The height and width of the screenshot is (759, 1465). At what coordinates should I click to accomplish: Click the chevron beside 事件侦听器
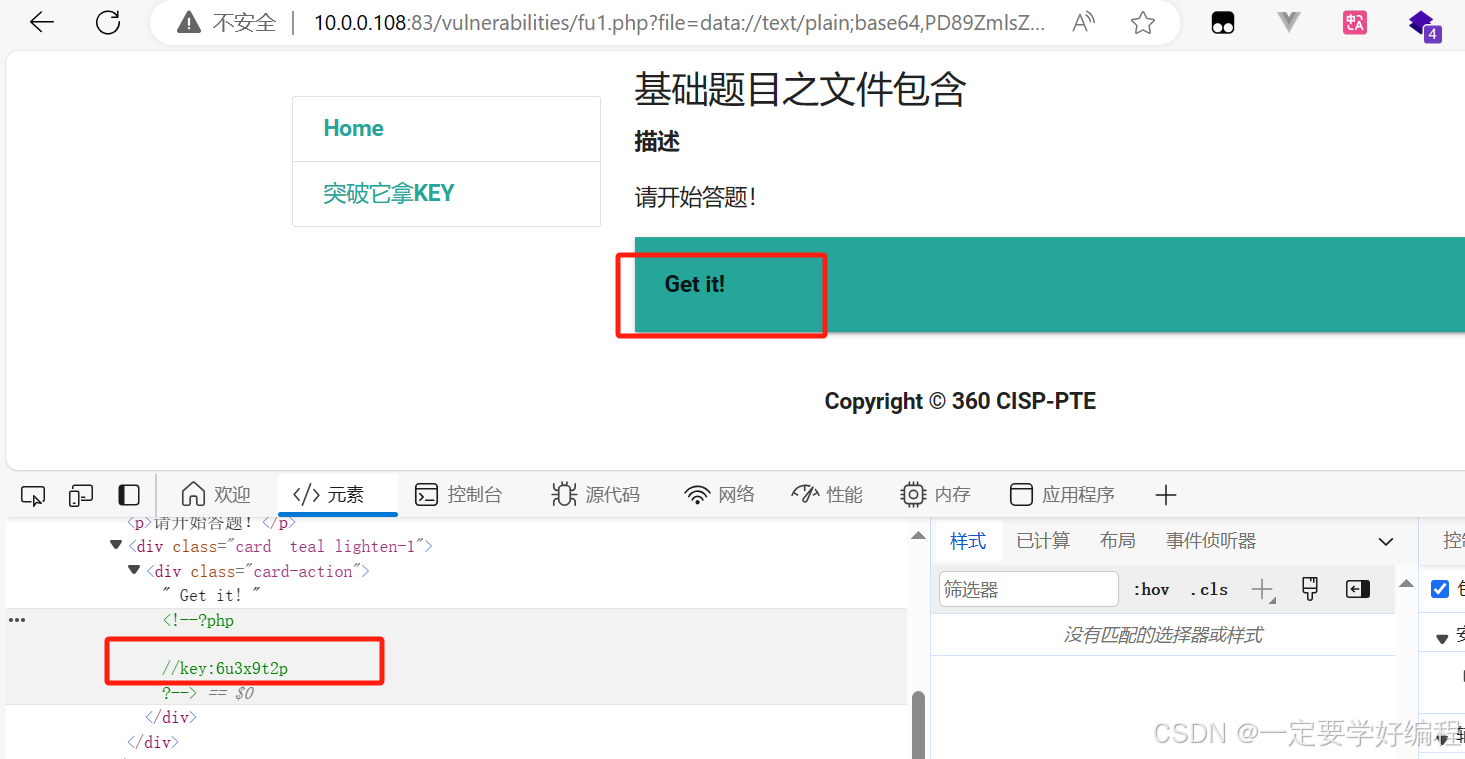point(1386,541)
